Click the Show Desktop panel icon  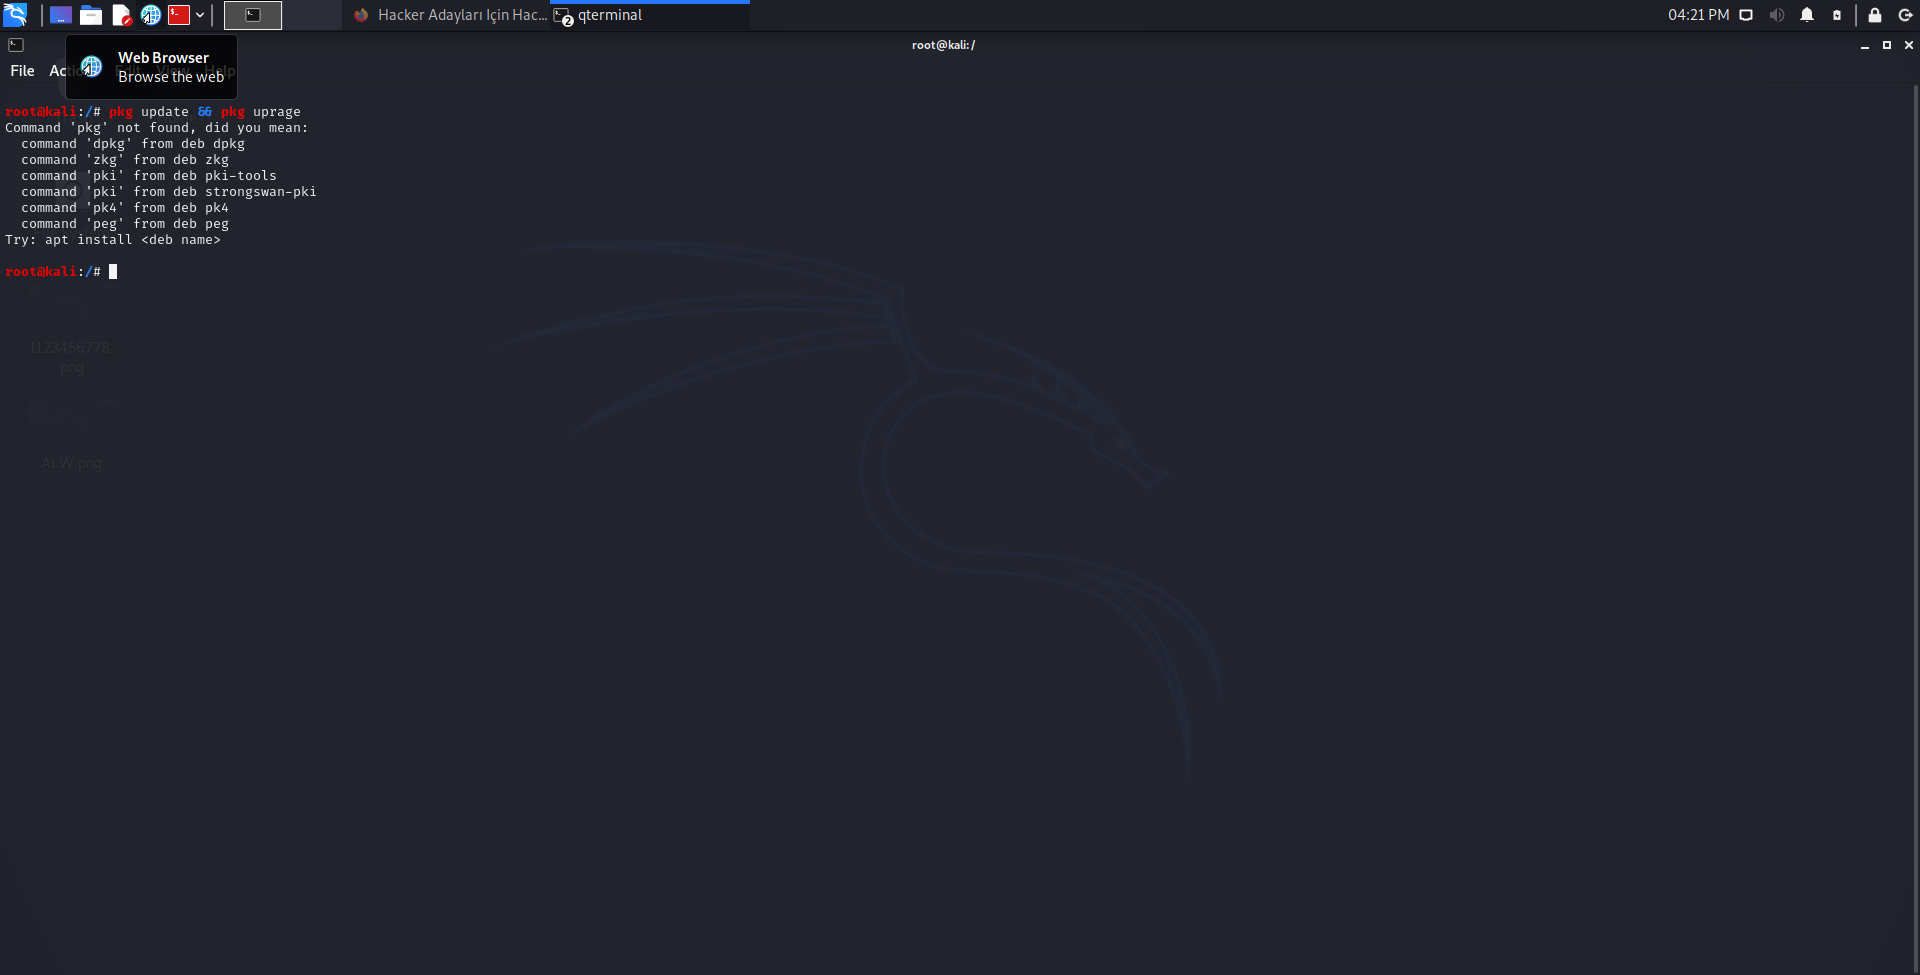coord(61,15)
